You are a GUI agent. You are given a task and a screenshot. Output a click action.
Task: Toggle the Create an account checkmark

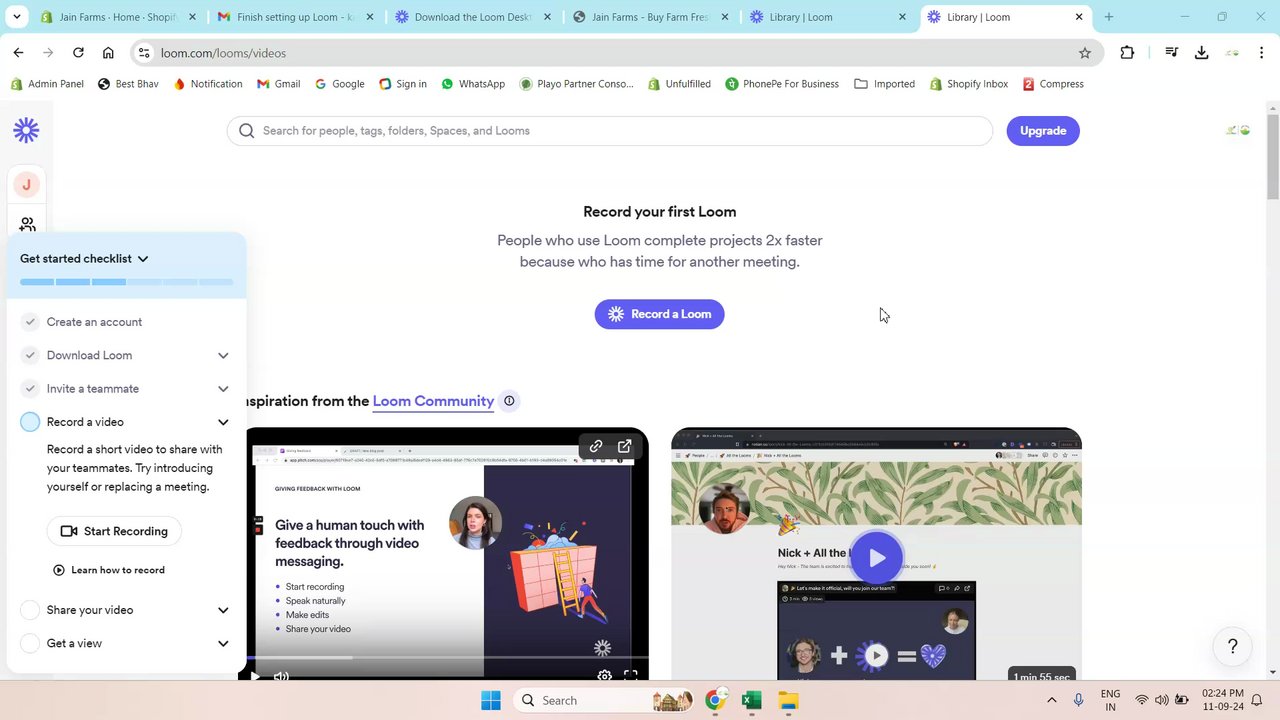point(30,322)
